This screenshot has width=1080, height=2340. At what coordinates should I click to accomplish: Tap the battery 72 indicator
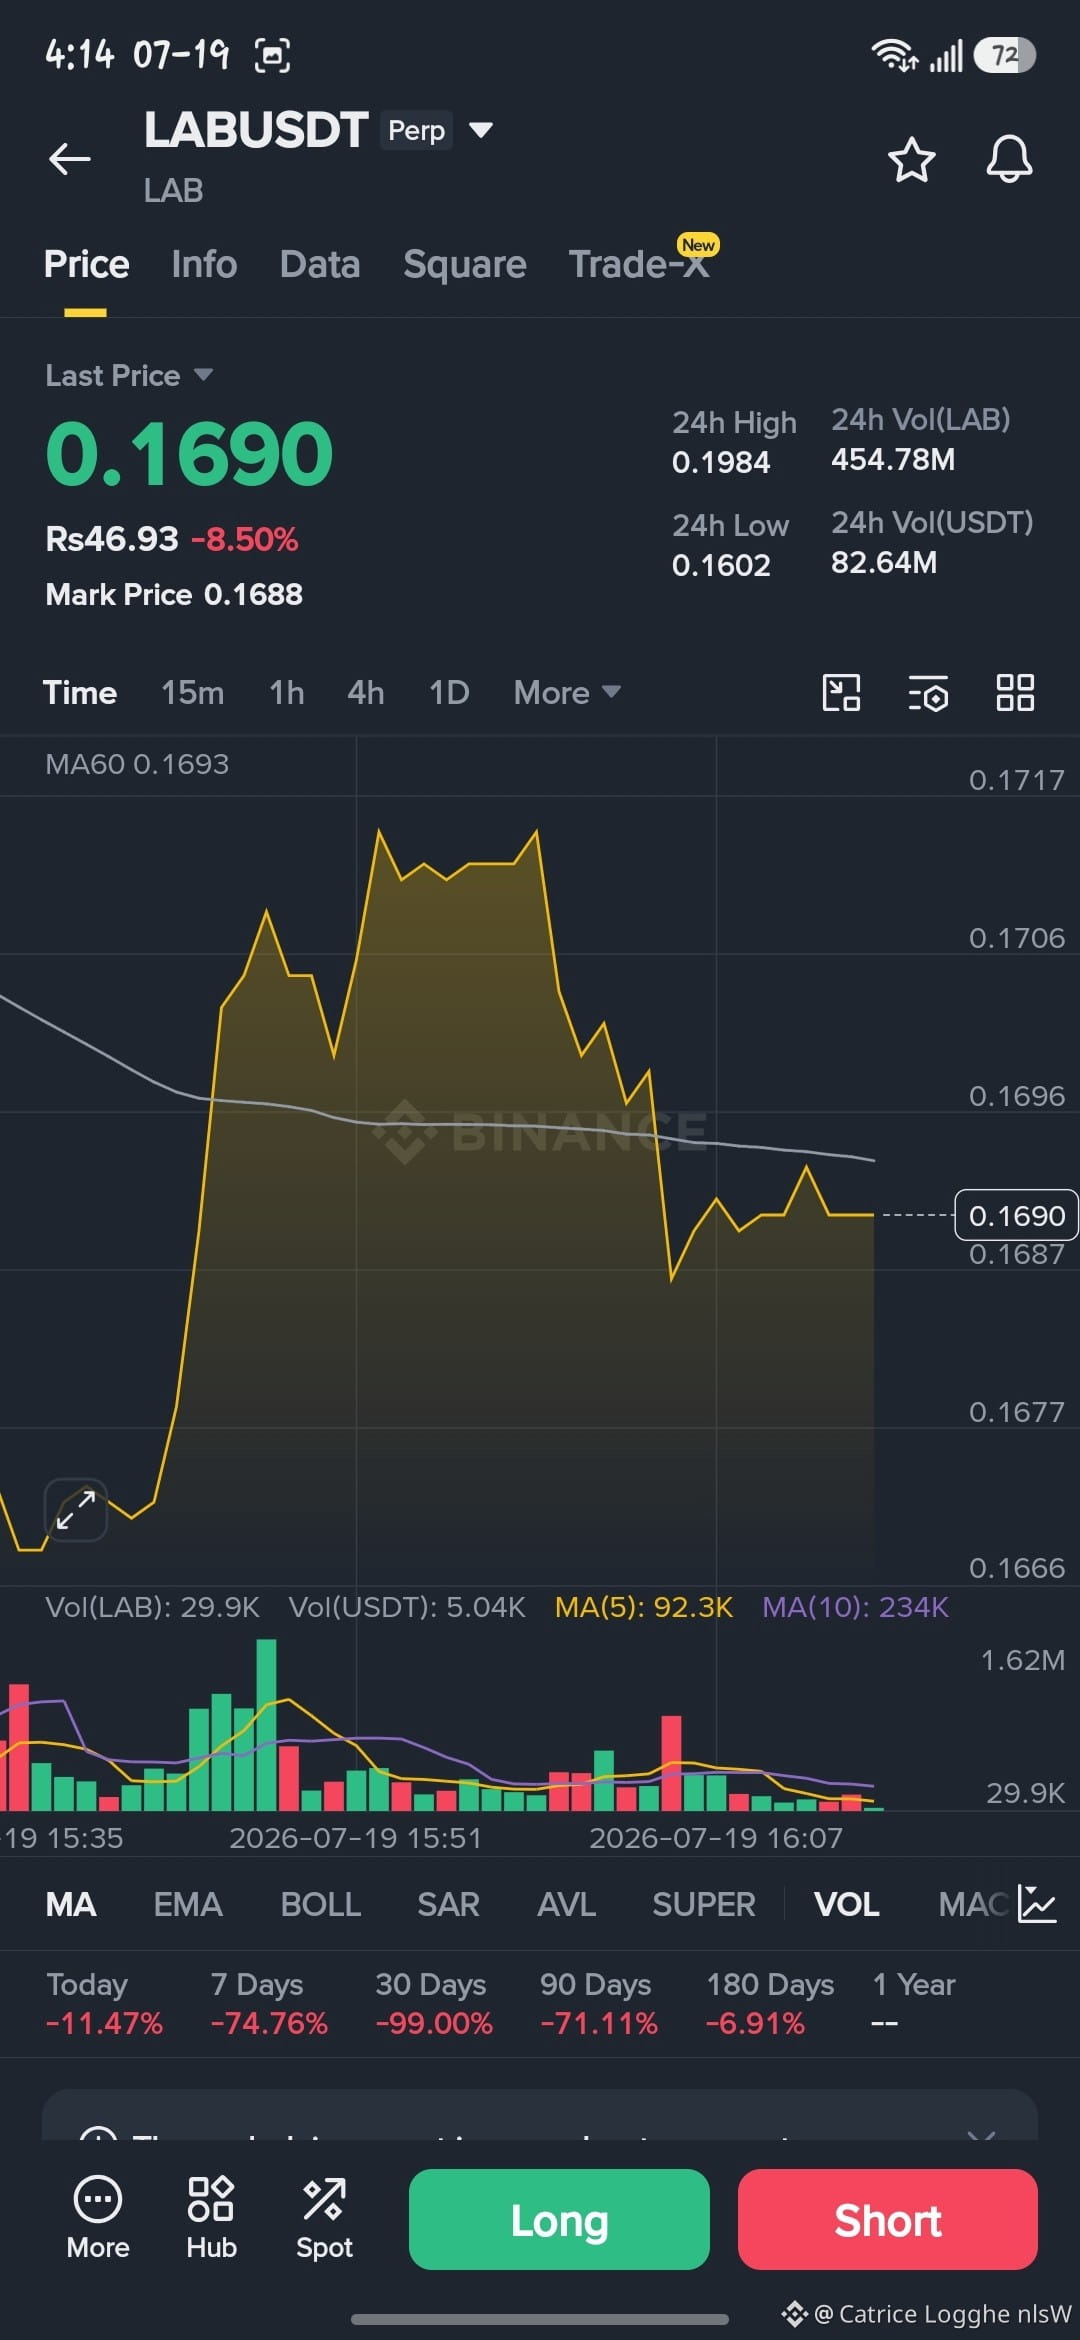click(x=1006, y=55)
